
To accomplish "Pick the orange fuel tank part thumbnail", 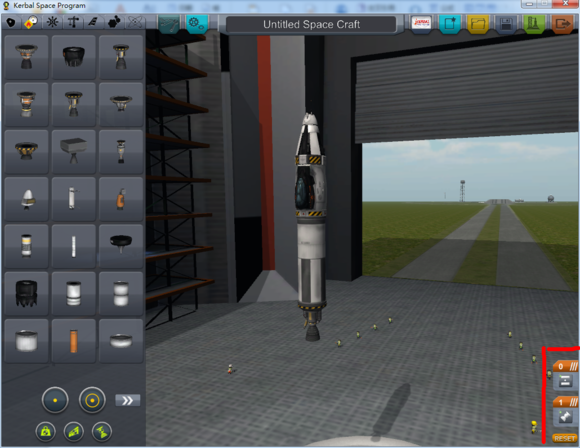I will point(74,341).
